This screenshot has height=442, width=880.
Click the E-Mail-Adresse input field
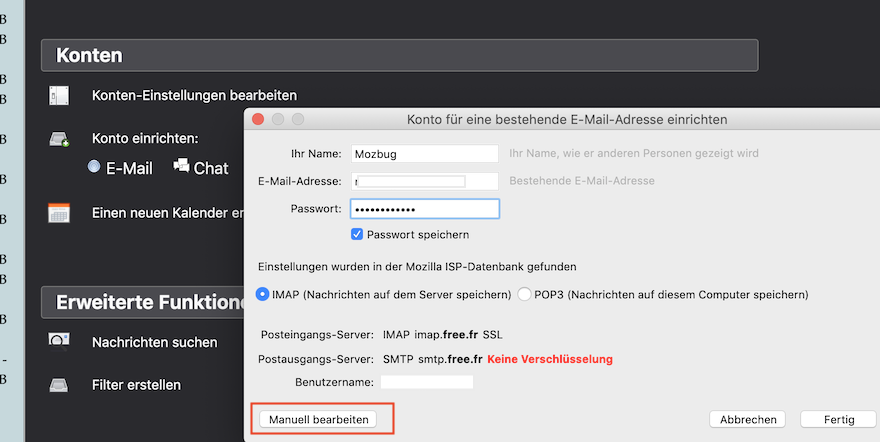click(423, 181)
